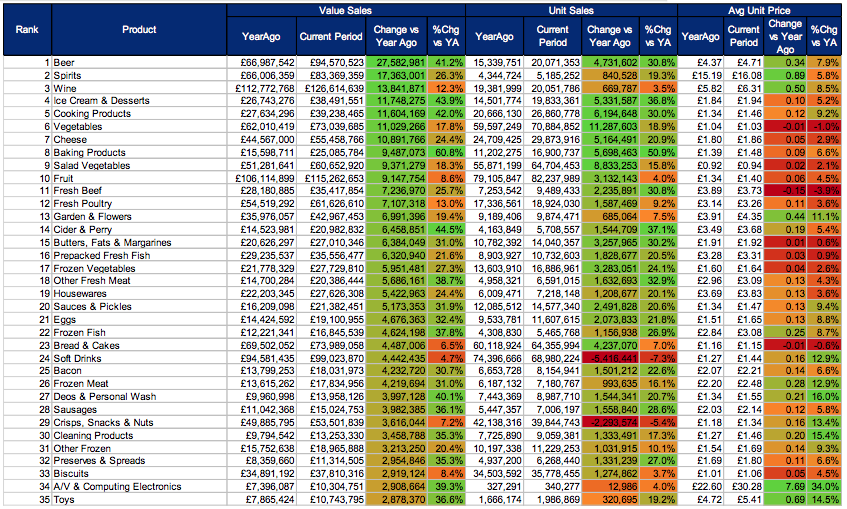This screenshot has height=509, width=847.
Task: Select the Cider & Perry cell
Action: coord(139,230)
